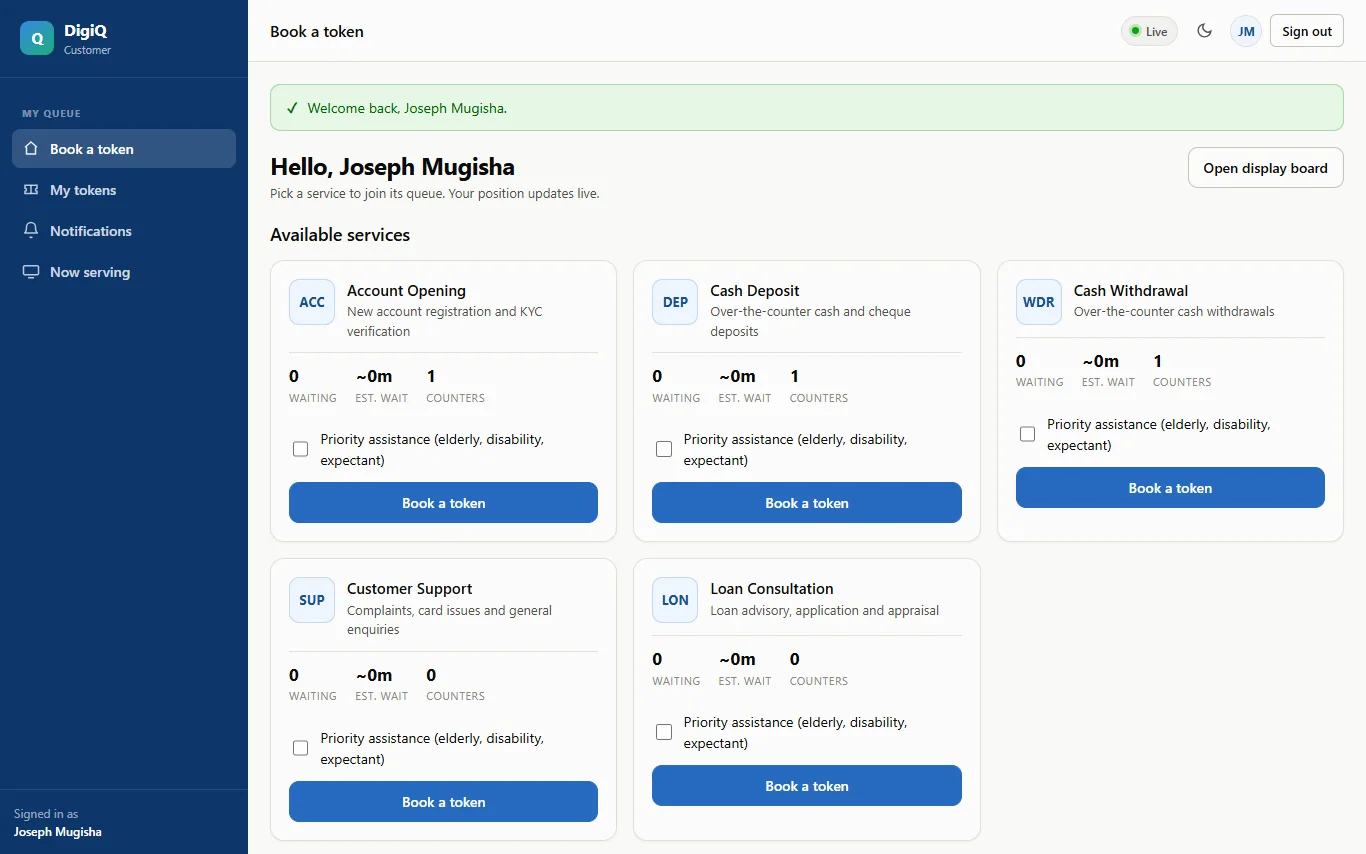Enable priority assistance for Account Opening
1366x854 pixels.
click(300, 449)
